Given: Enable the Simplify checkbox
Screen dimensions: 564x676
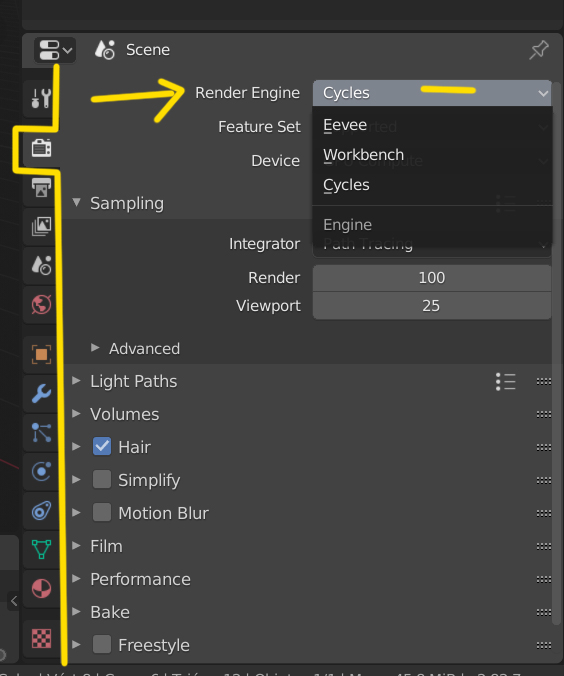Looking at the screenshot, I should [x=102, y=479].
